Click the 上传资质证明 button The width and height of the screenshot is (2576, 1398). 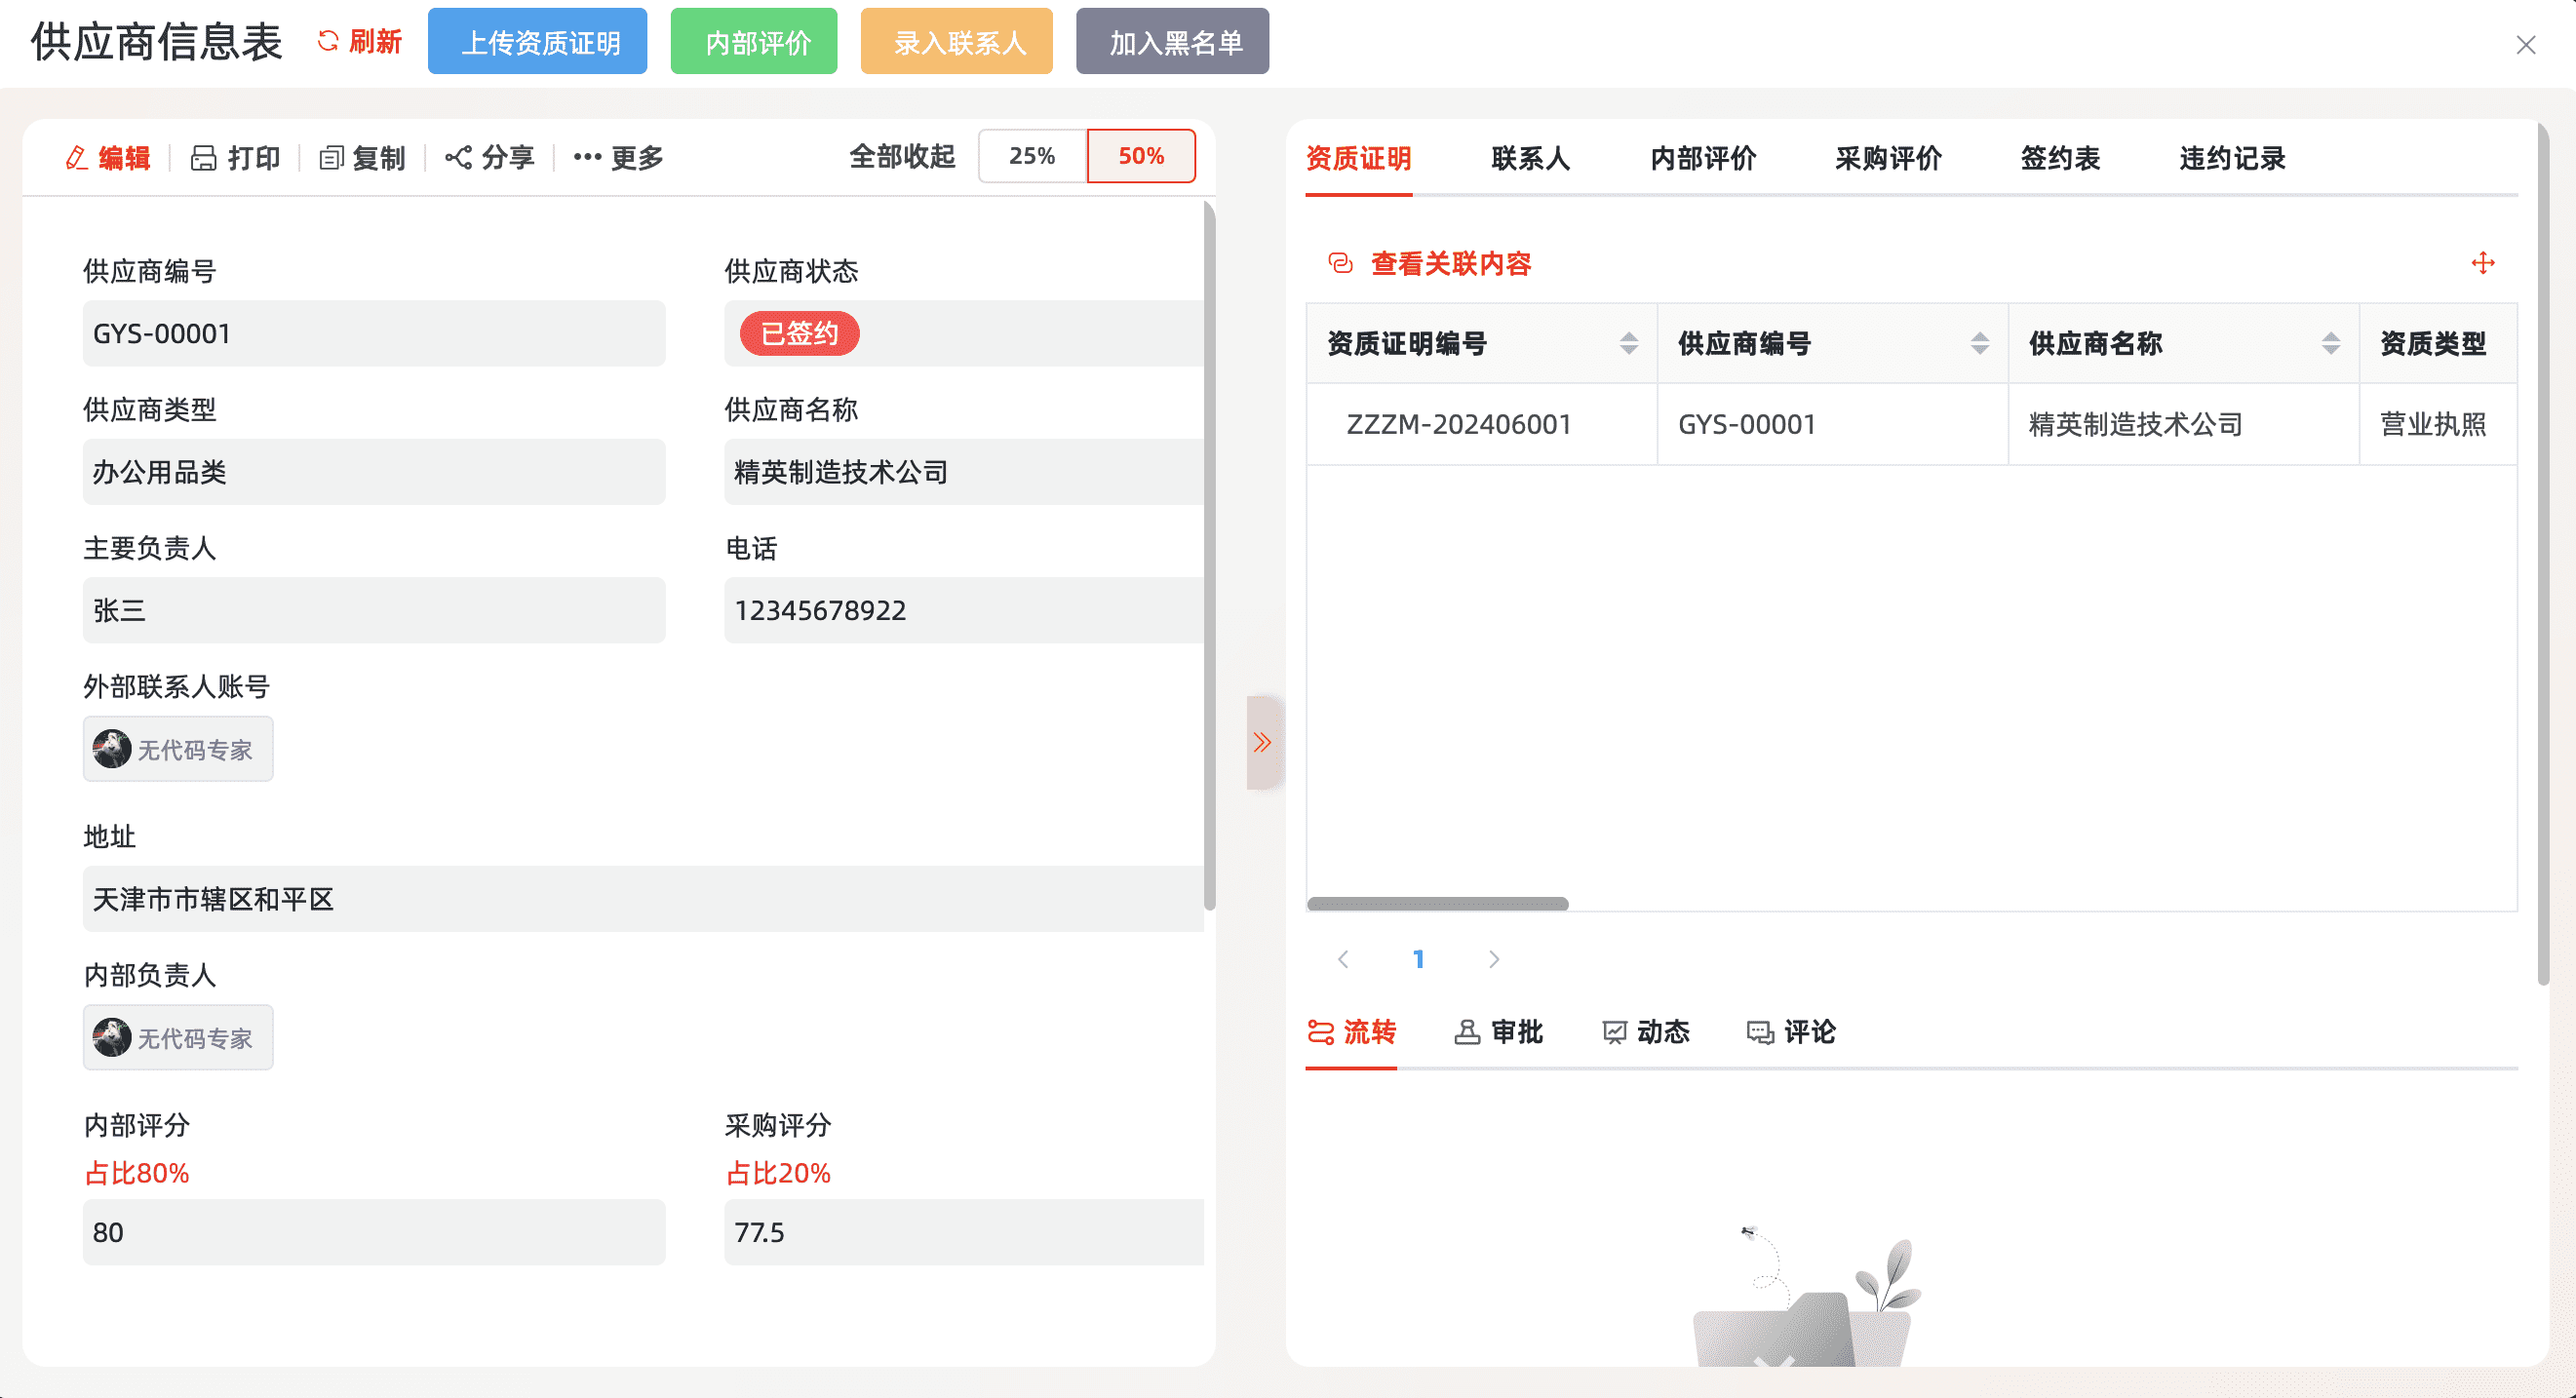pos(538,42)
